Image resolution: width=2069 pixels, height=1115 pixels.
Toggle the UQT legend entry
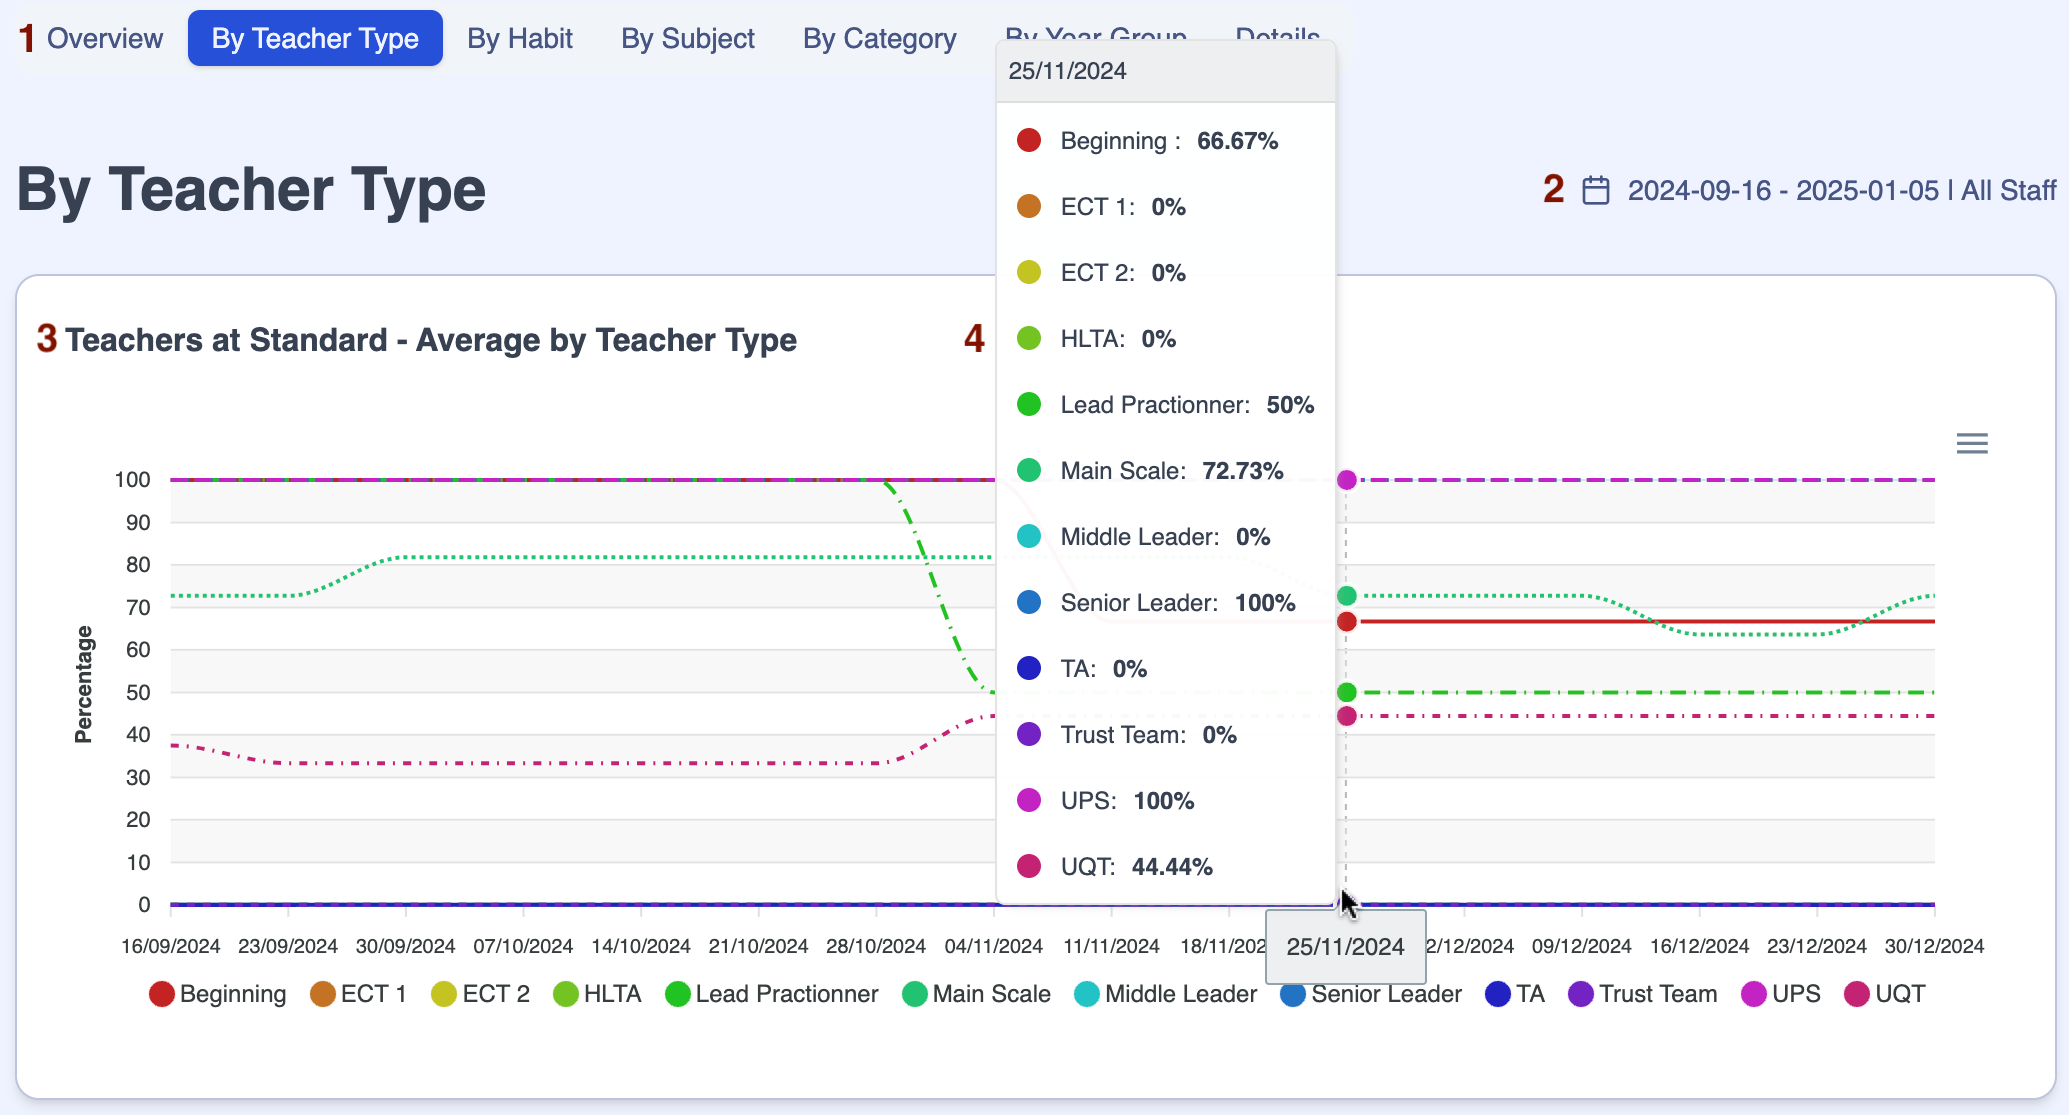tap(1885, 994)
